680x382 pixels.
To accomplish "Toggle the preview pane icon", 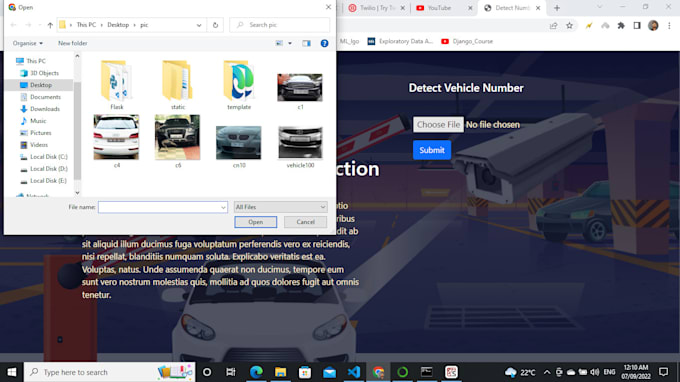I will pos(307,43).
